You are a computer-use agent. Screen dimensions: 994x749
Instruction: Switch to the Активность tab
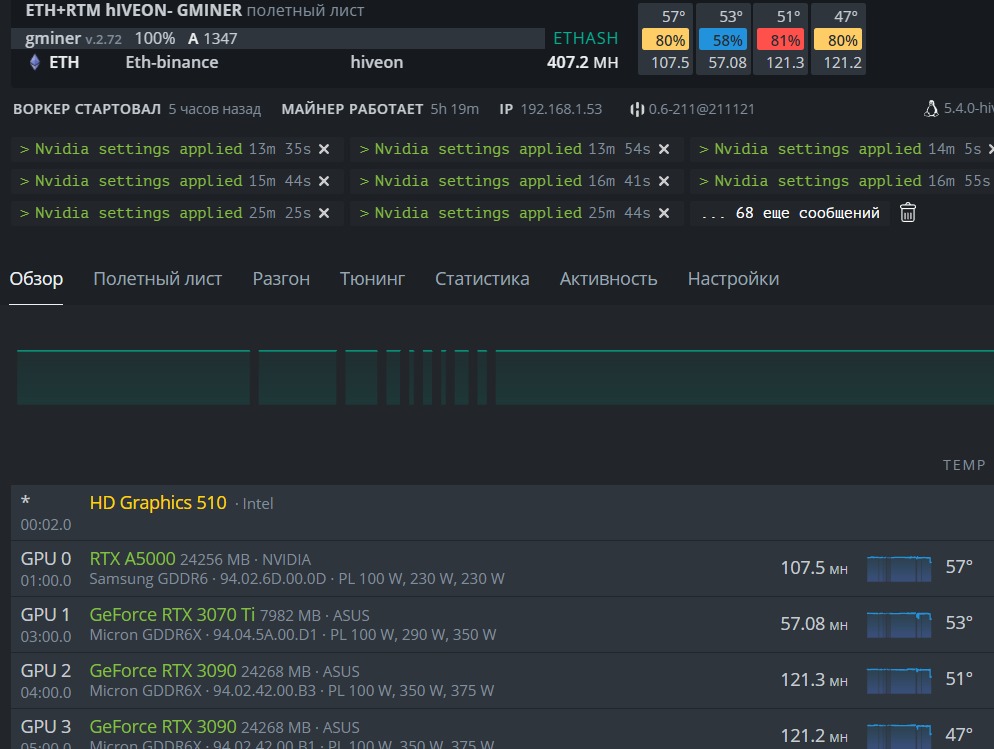pyautogui.click(x=609, y=279)
